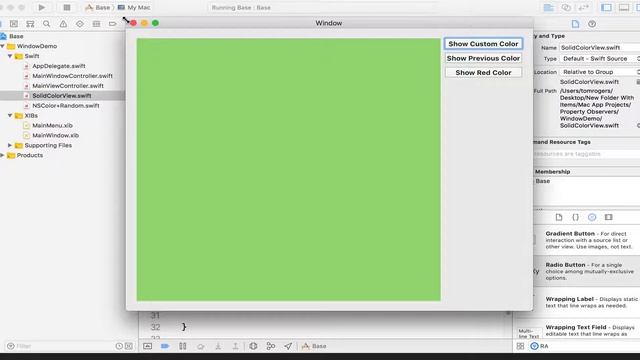
Task: Open the source control navigator icon
Action: pyautogui.click(x=13, y=24)
